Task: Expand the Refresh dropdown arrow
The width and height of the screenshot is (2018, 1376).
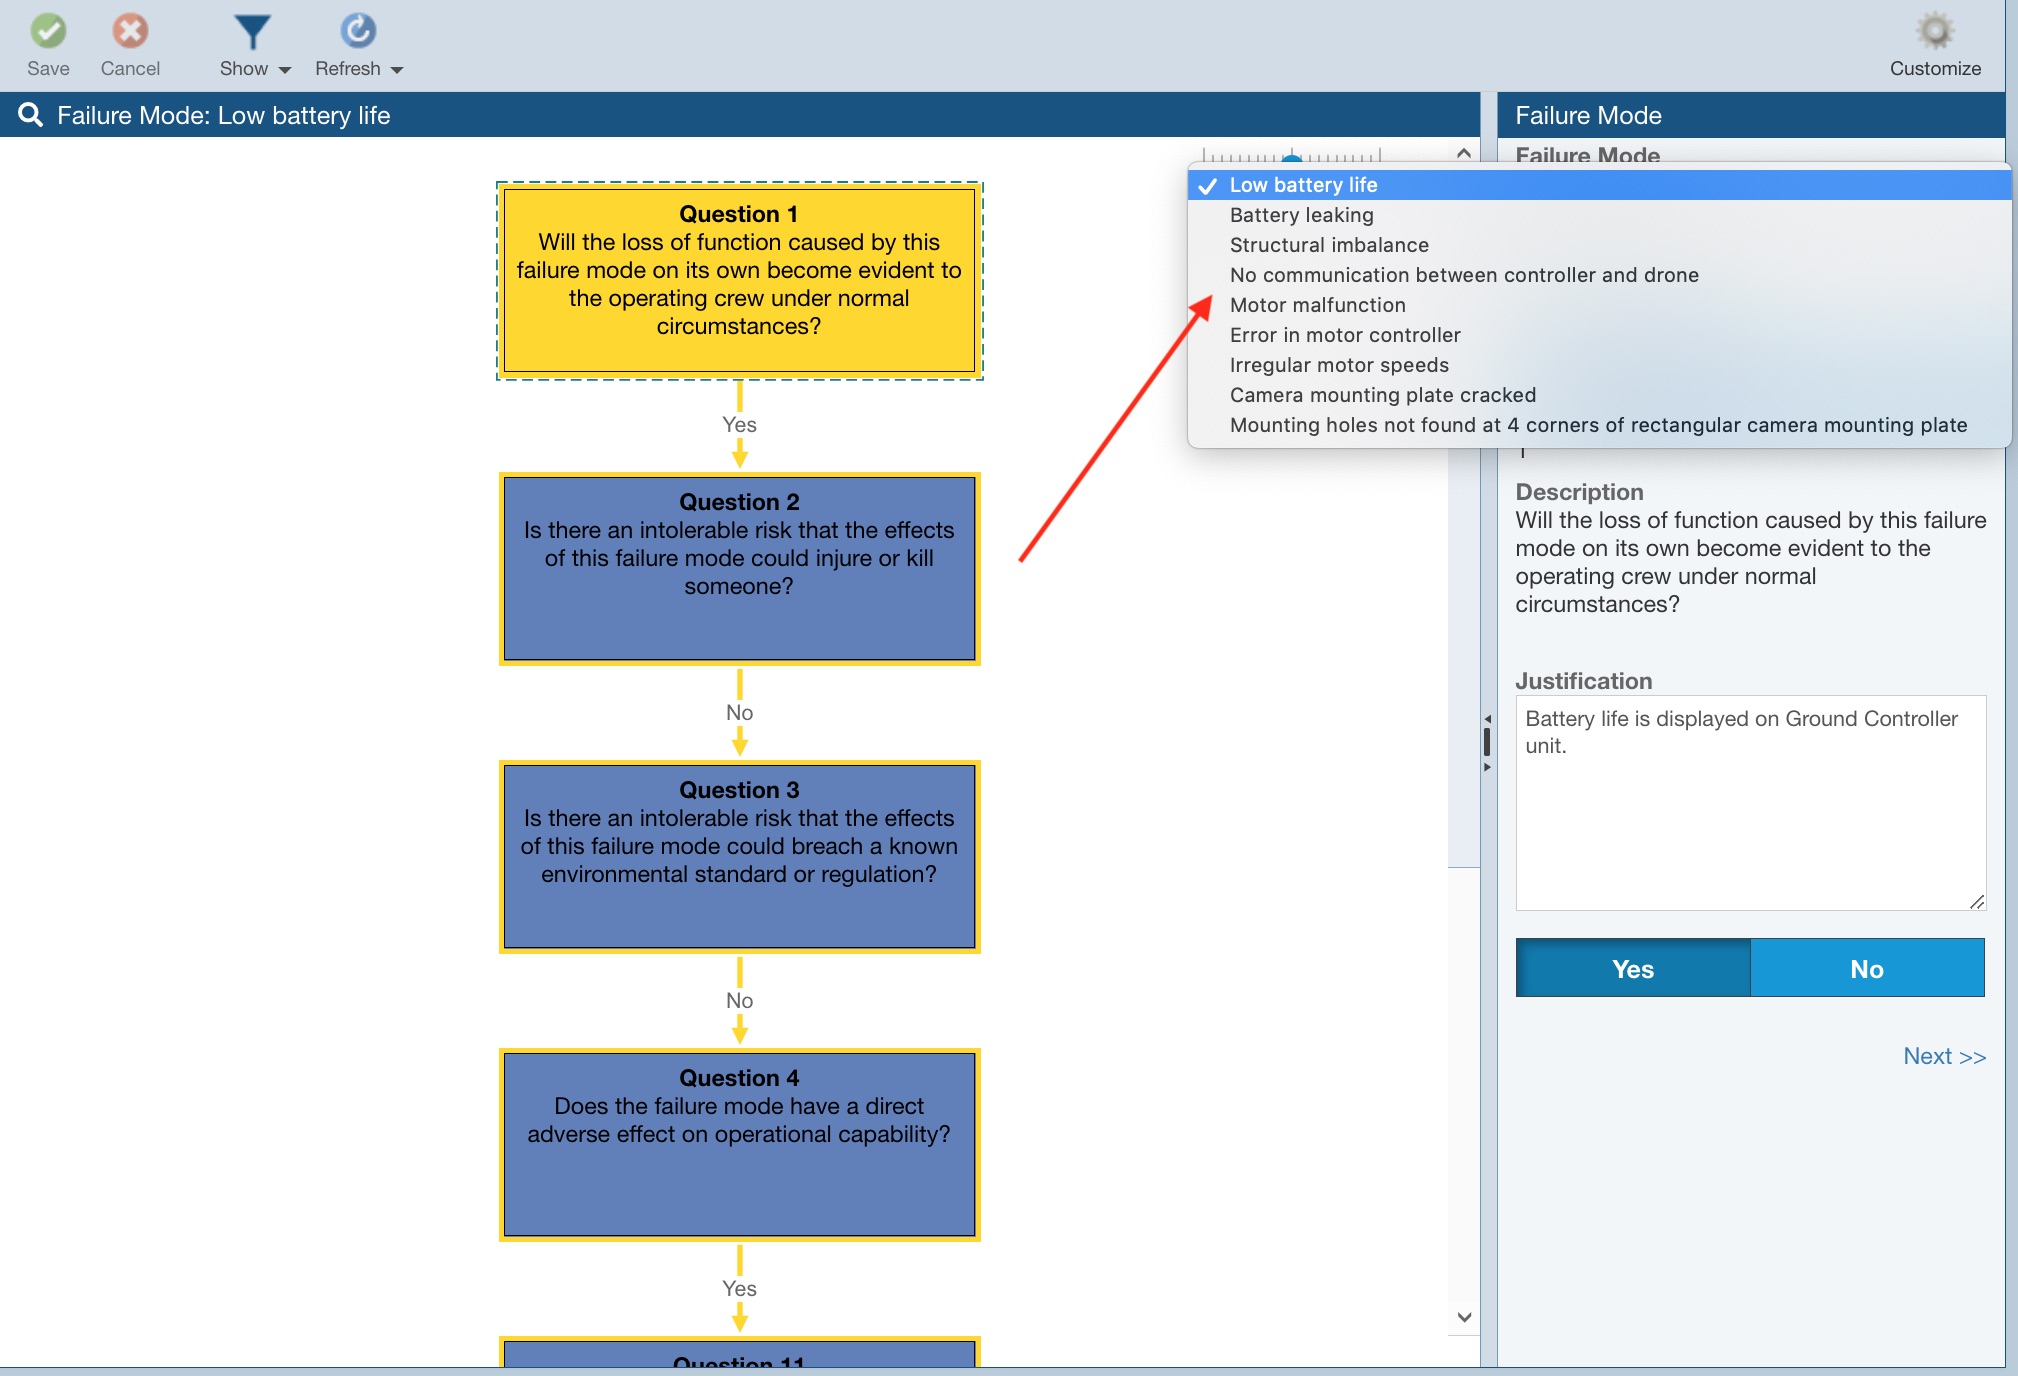Action: 397,70
